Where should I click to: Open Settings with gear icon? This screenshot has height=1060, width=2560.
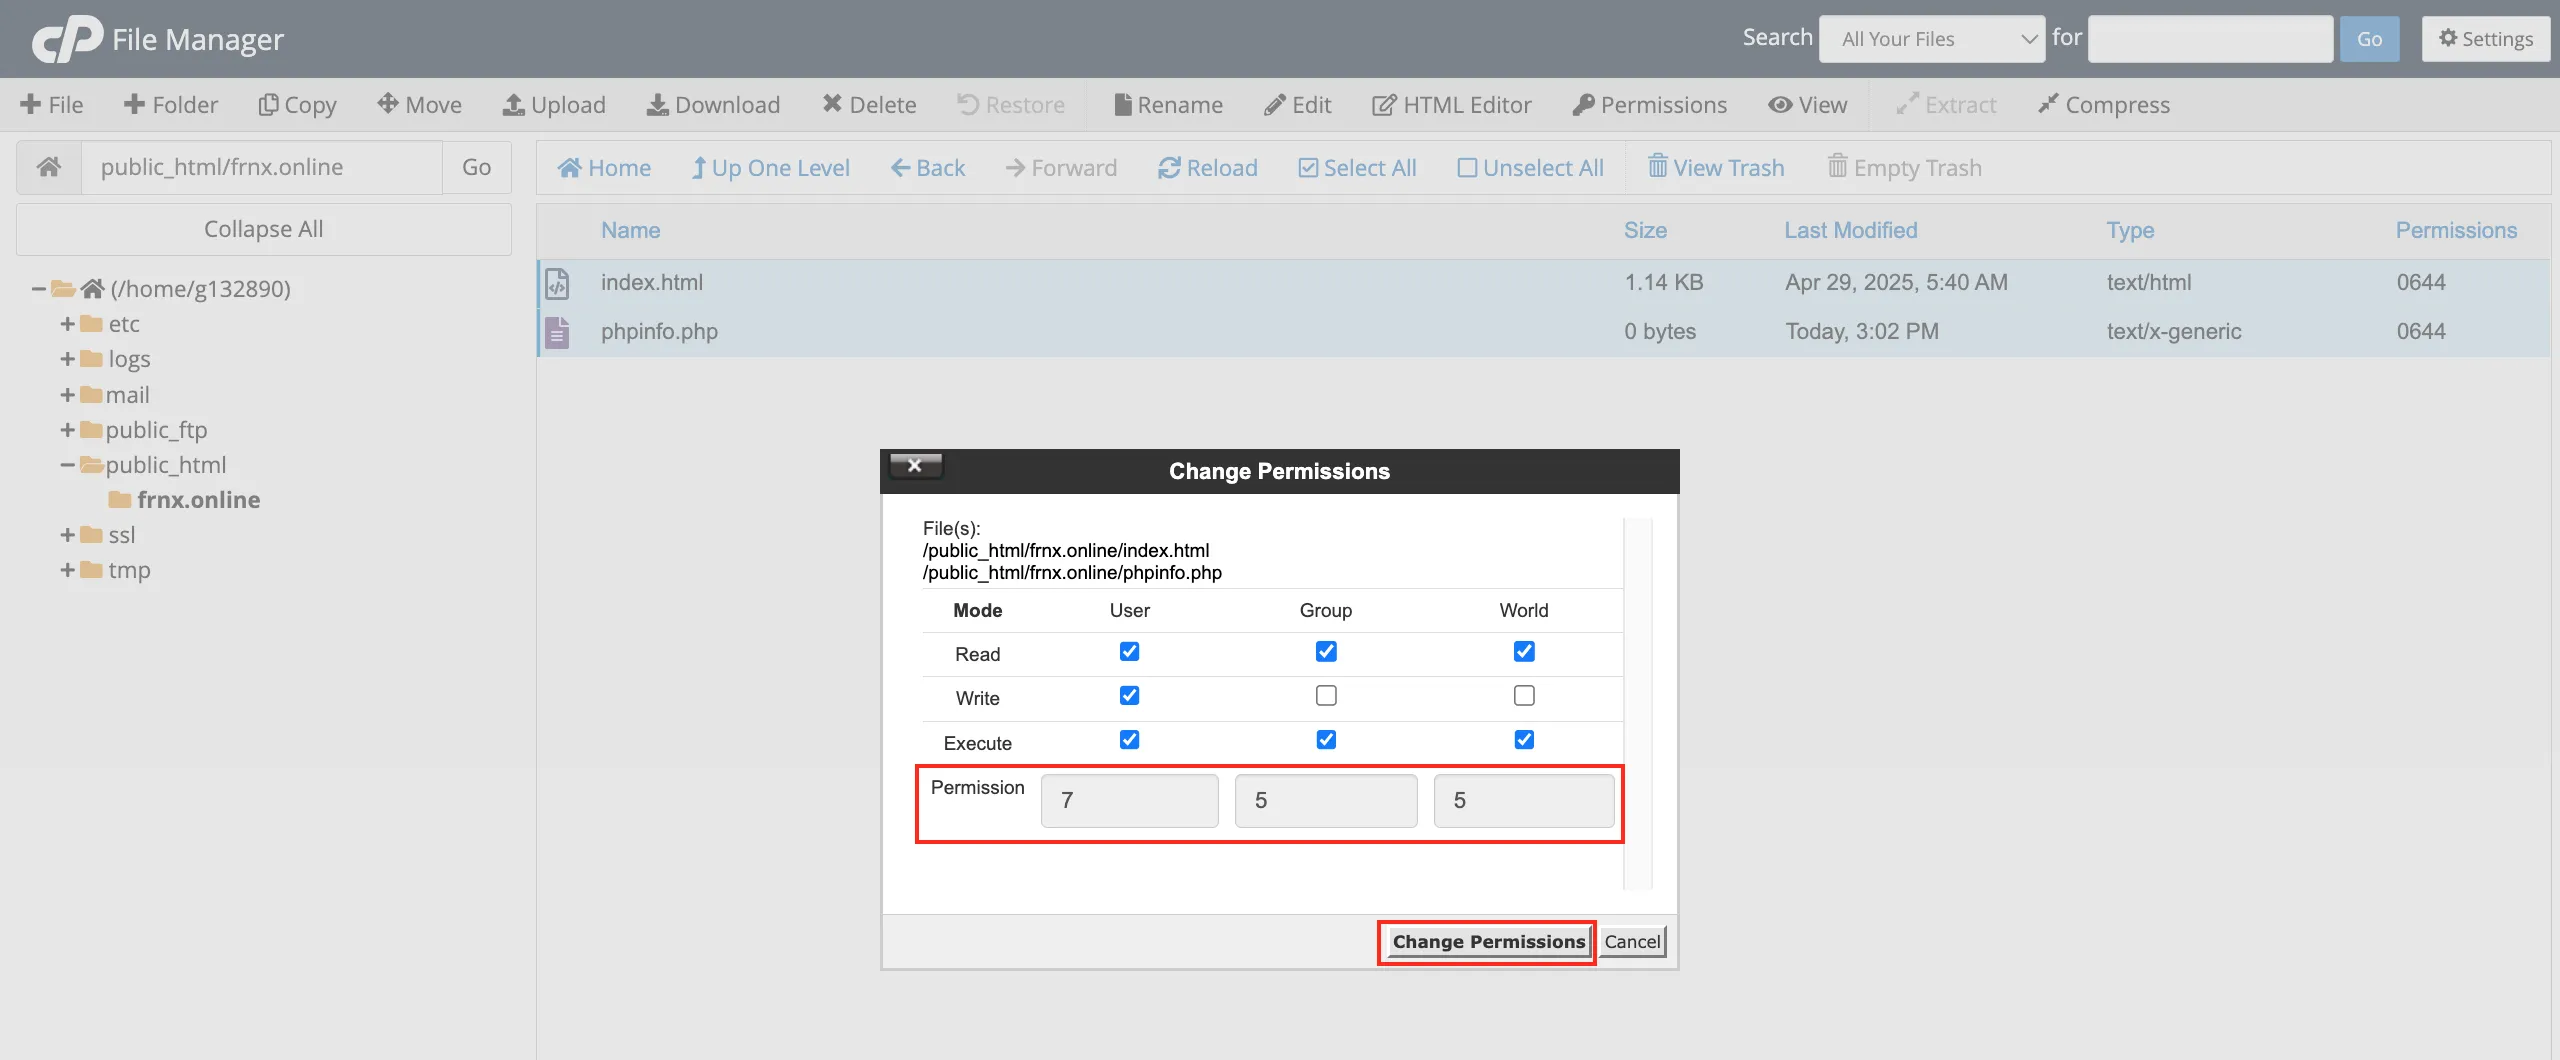pyautogui.click(x=2486, y=39)
